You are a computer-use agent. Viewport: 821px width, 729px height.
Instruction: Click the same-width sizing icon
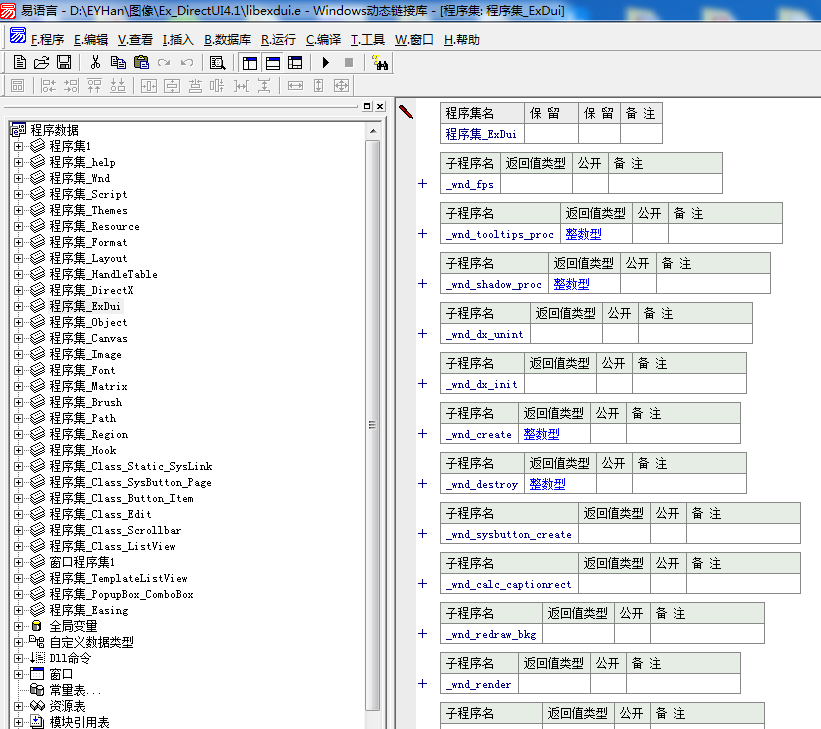(x=295, y=85)
